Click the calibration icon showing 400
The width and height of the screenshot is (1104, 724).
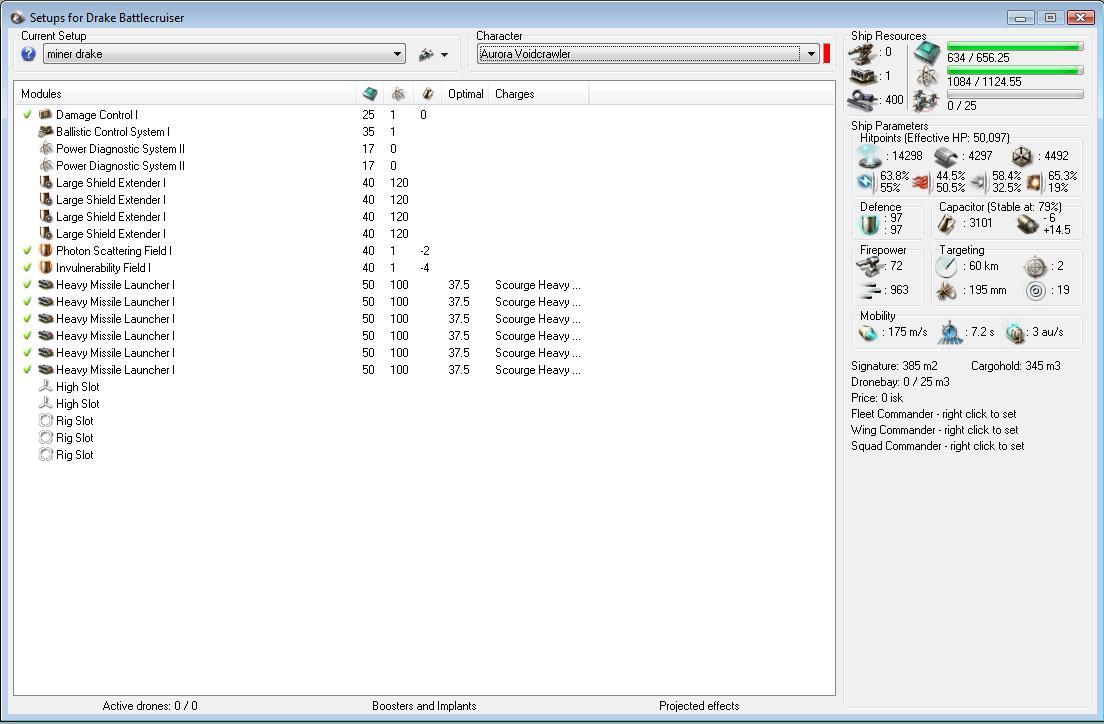tap(862, 101)
